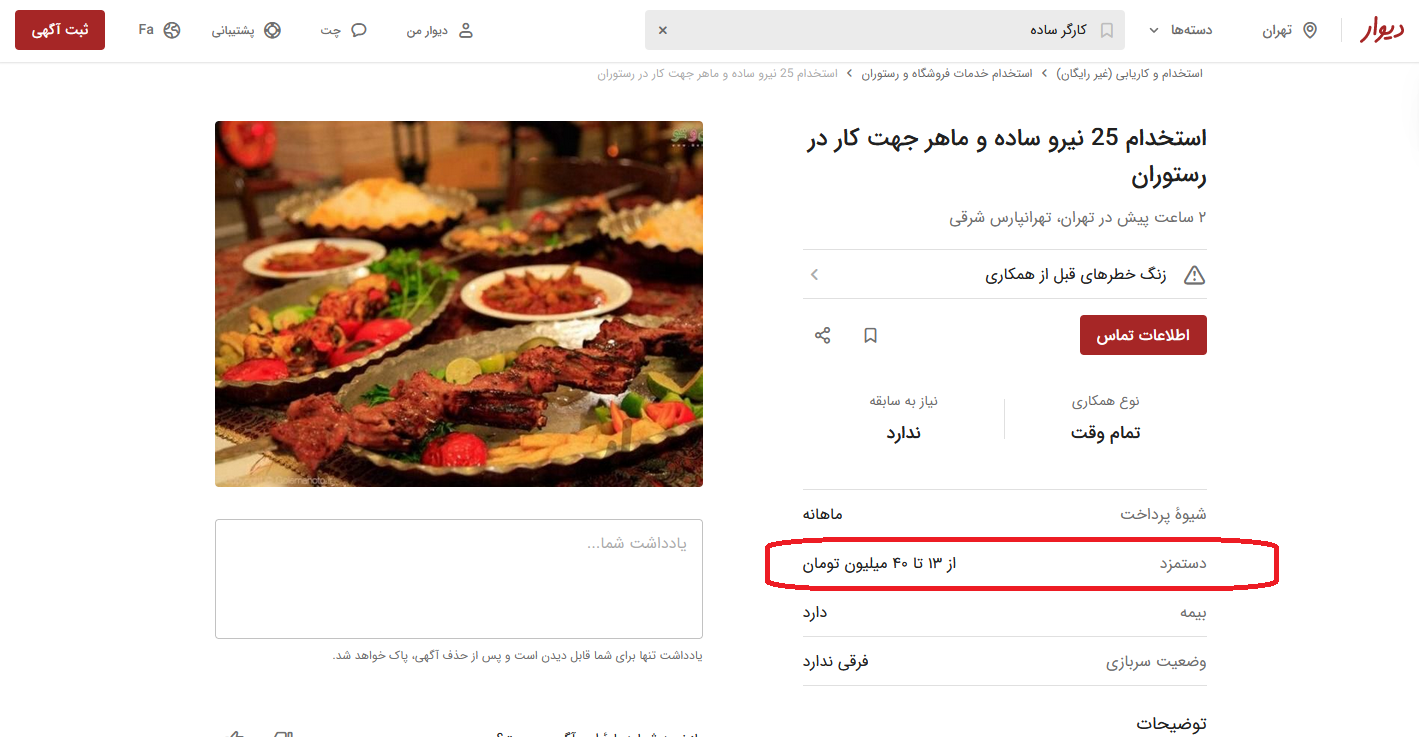
Task: Bookmark this job ad
Action: pos(870,335)
